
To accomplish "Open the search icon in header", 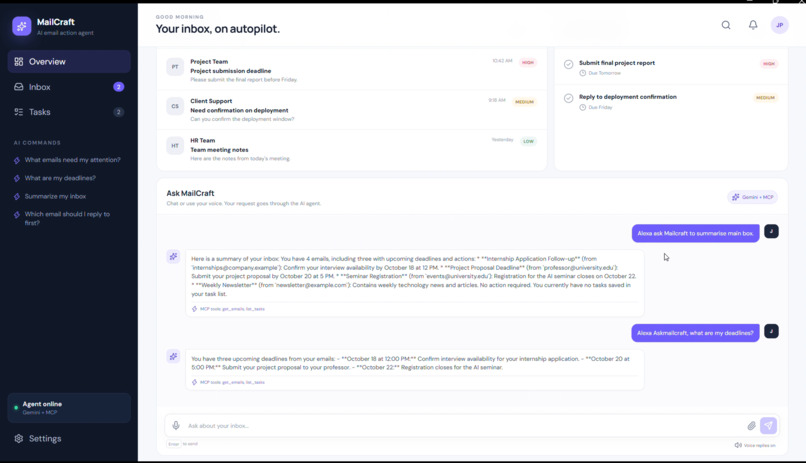I will [726, 25].
